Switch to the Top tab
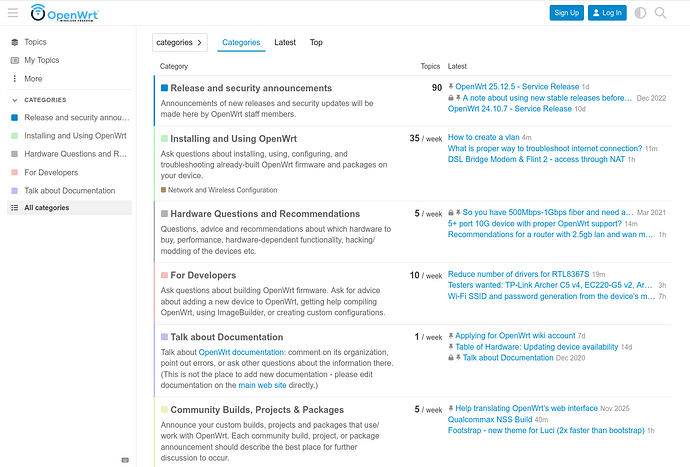The image size is (690, 467). 316,42
